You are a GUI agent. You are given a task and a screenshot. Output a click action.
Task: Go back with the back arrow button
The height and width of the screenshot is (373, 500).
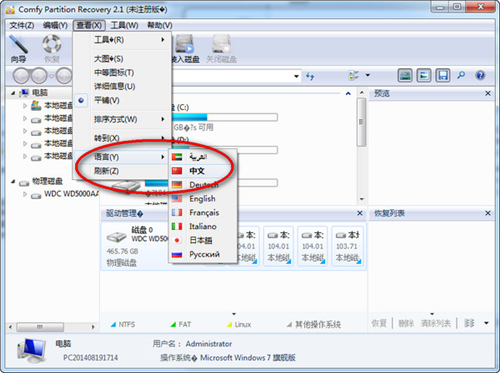tap(21, 76)
